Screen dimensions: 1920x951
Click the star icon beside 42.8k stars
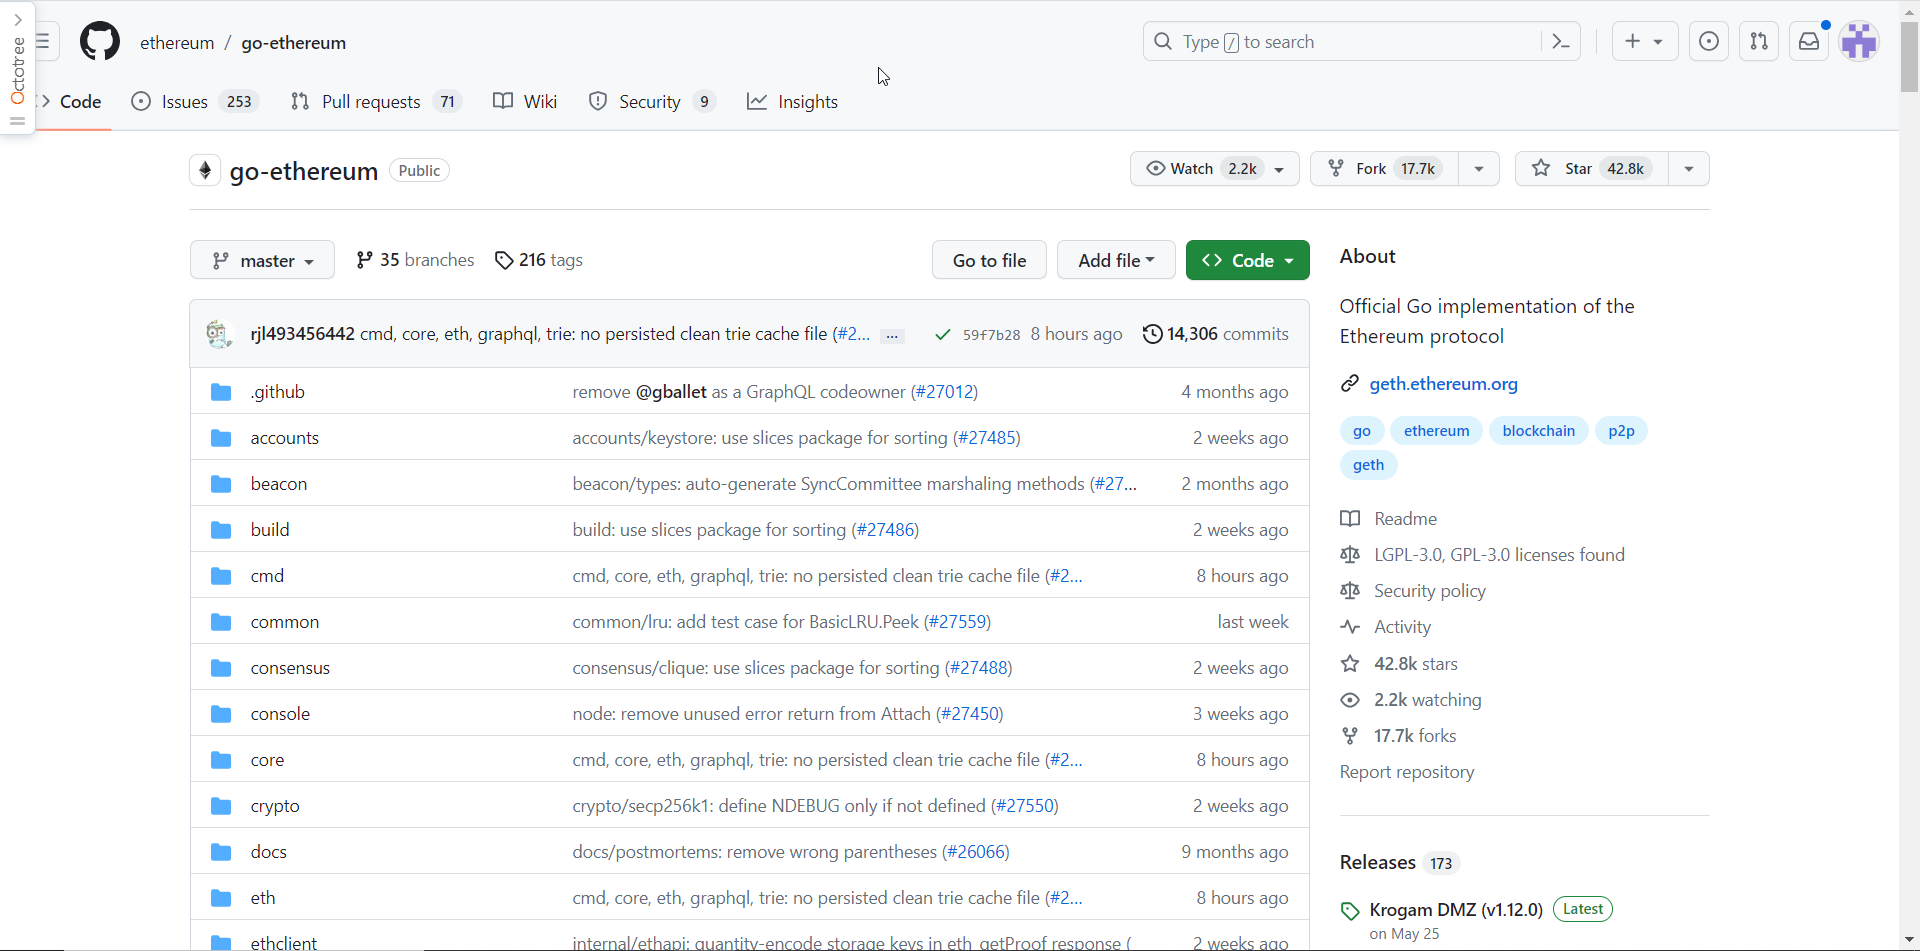point(1350,664)
